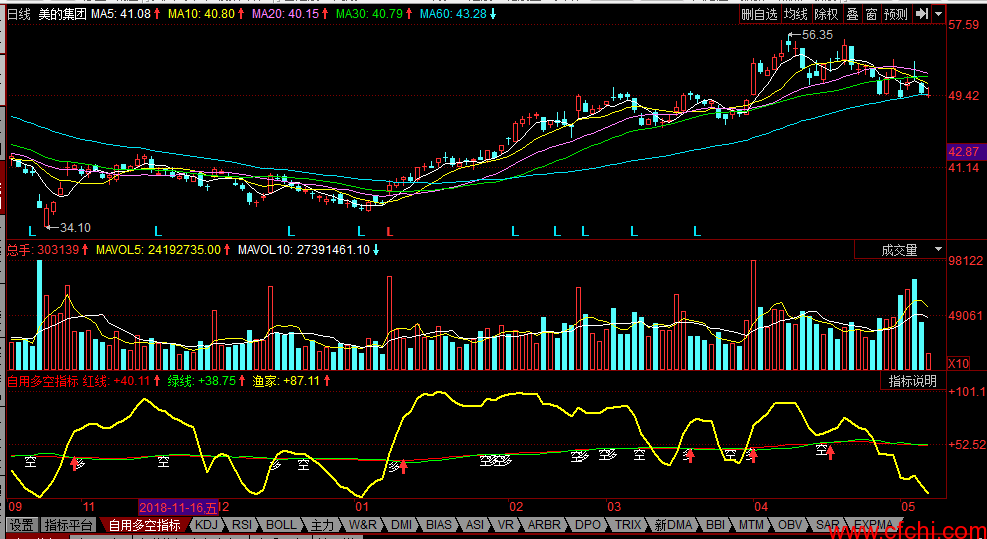Viewport: 987px width, 539px height.
Task: Open the toolbar dropdown arrow at top right
Action: tap(939, 14)
